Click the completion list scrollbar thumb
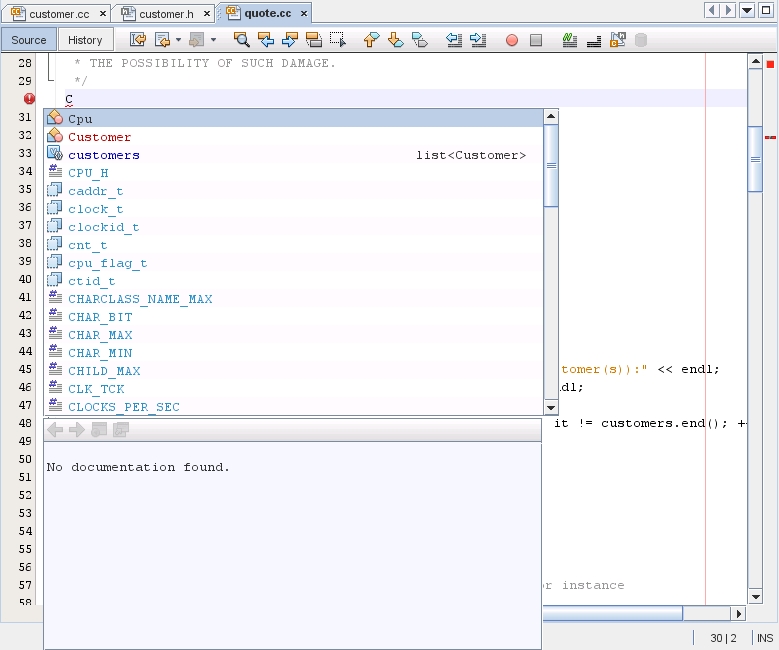 click(x=551, y=165)
